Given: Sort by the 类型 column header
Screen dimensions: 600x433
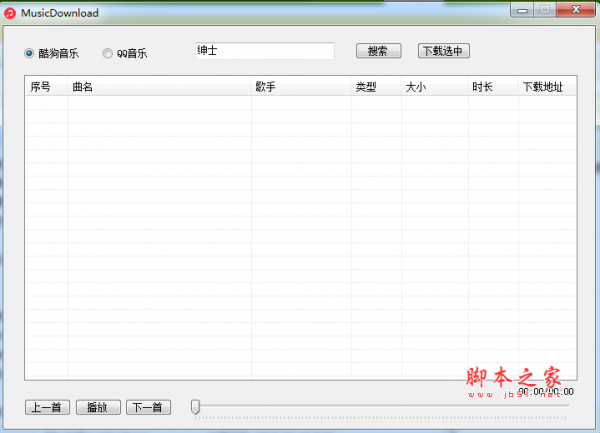Looking at the screenshot, I should pos(376,87).
